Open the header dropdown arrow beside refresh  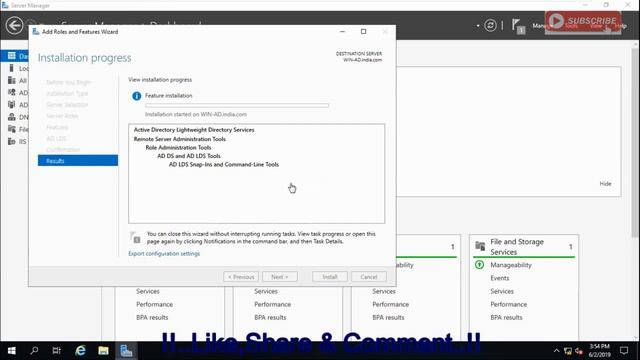click(x=478, y=26)
